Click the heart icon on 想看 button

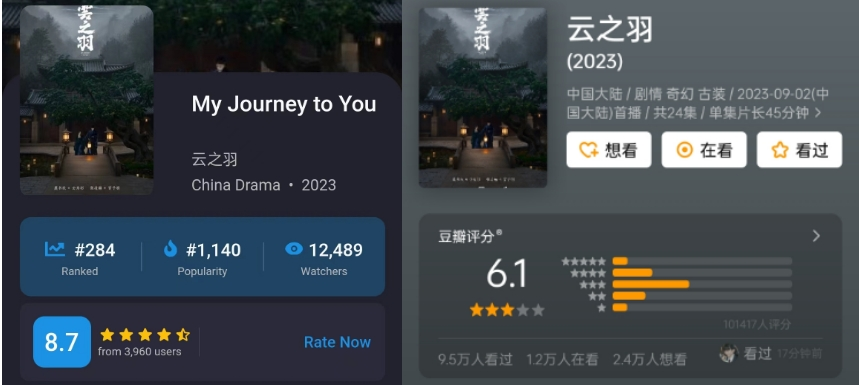click(x=589, y=150)
